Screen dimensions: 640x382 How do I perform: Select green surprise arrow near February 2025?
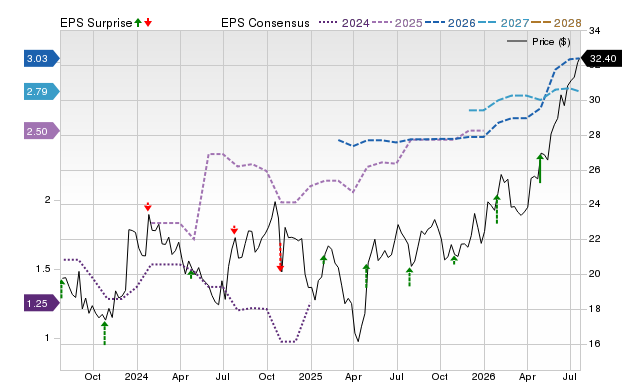pyautogui.click(x=324, y=260)
